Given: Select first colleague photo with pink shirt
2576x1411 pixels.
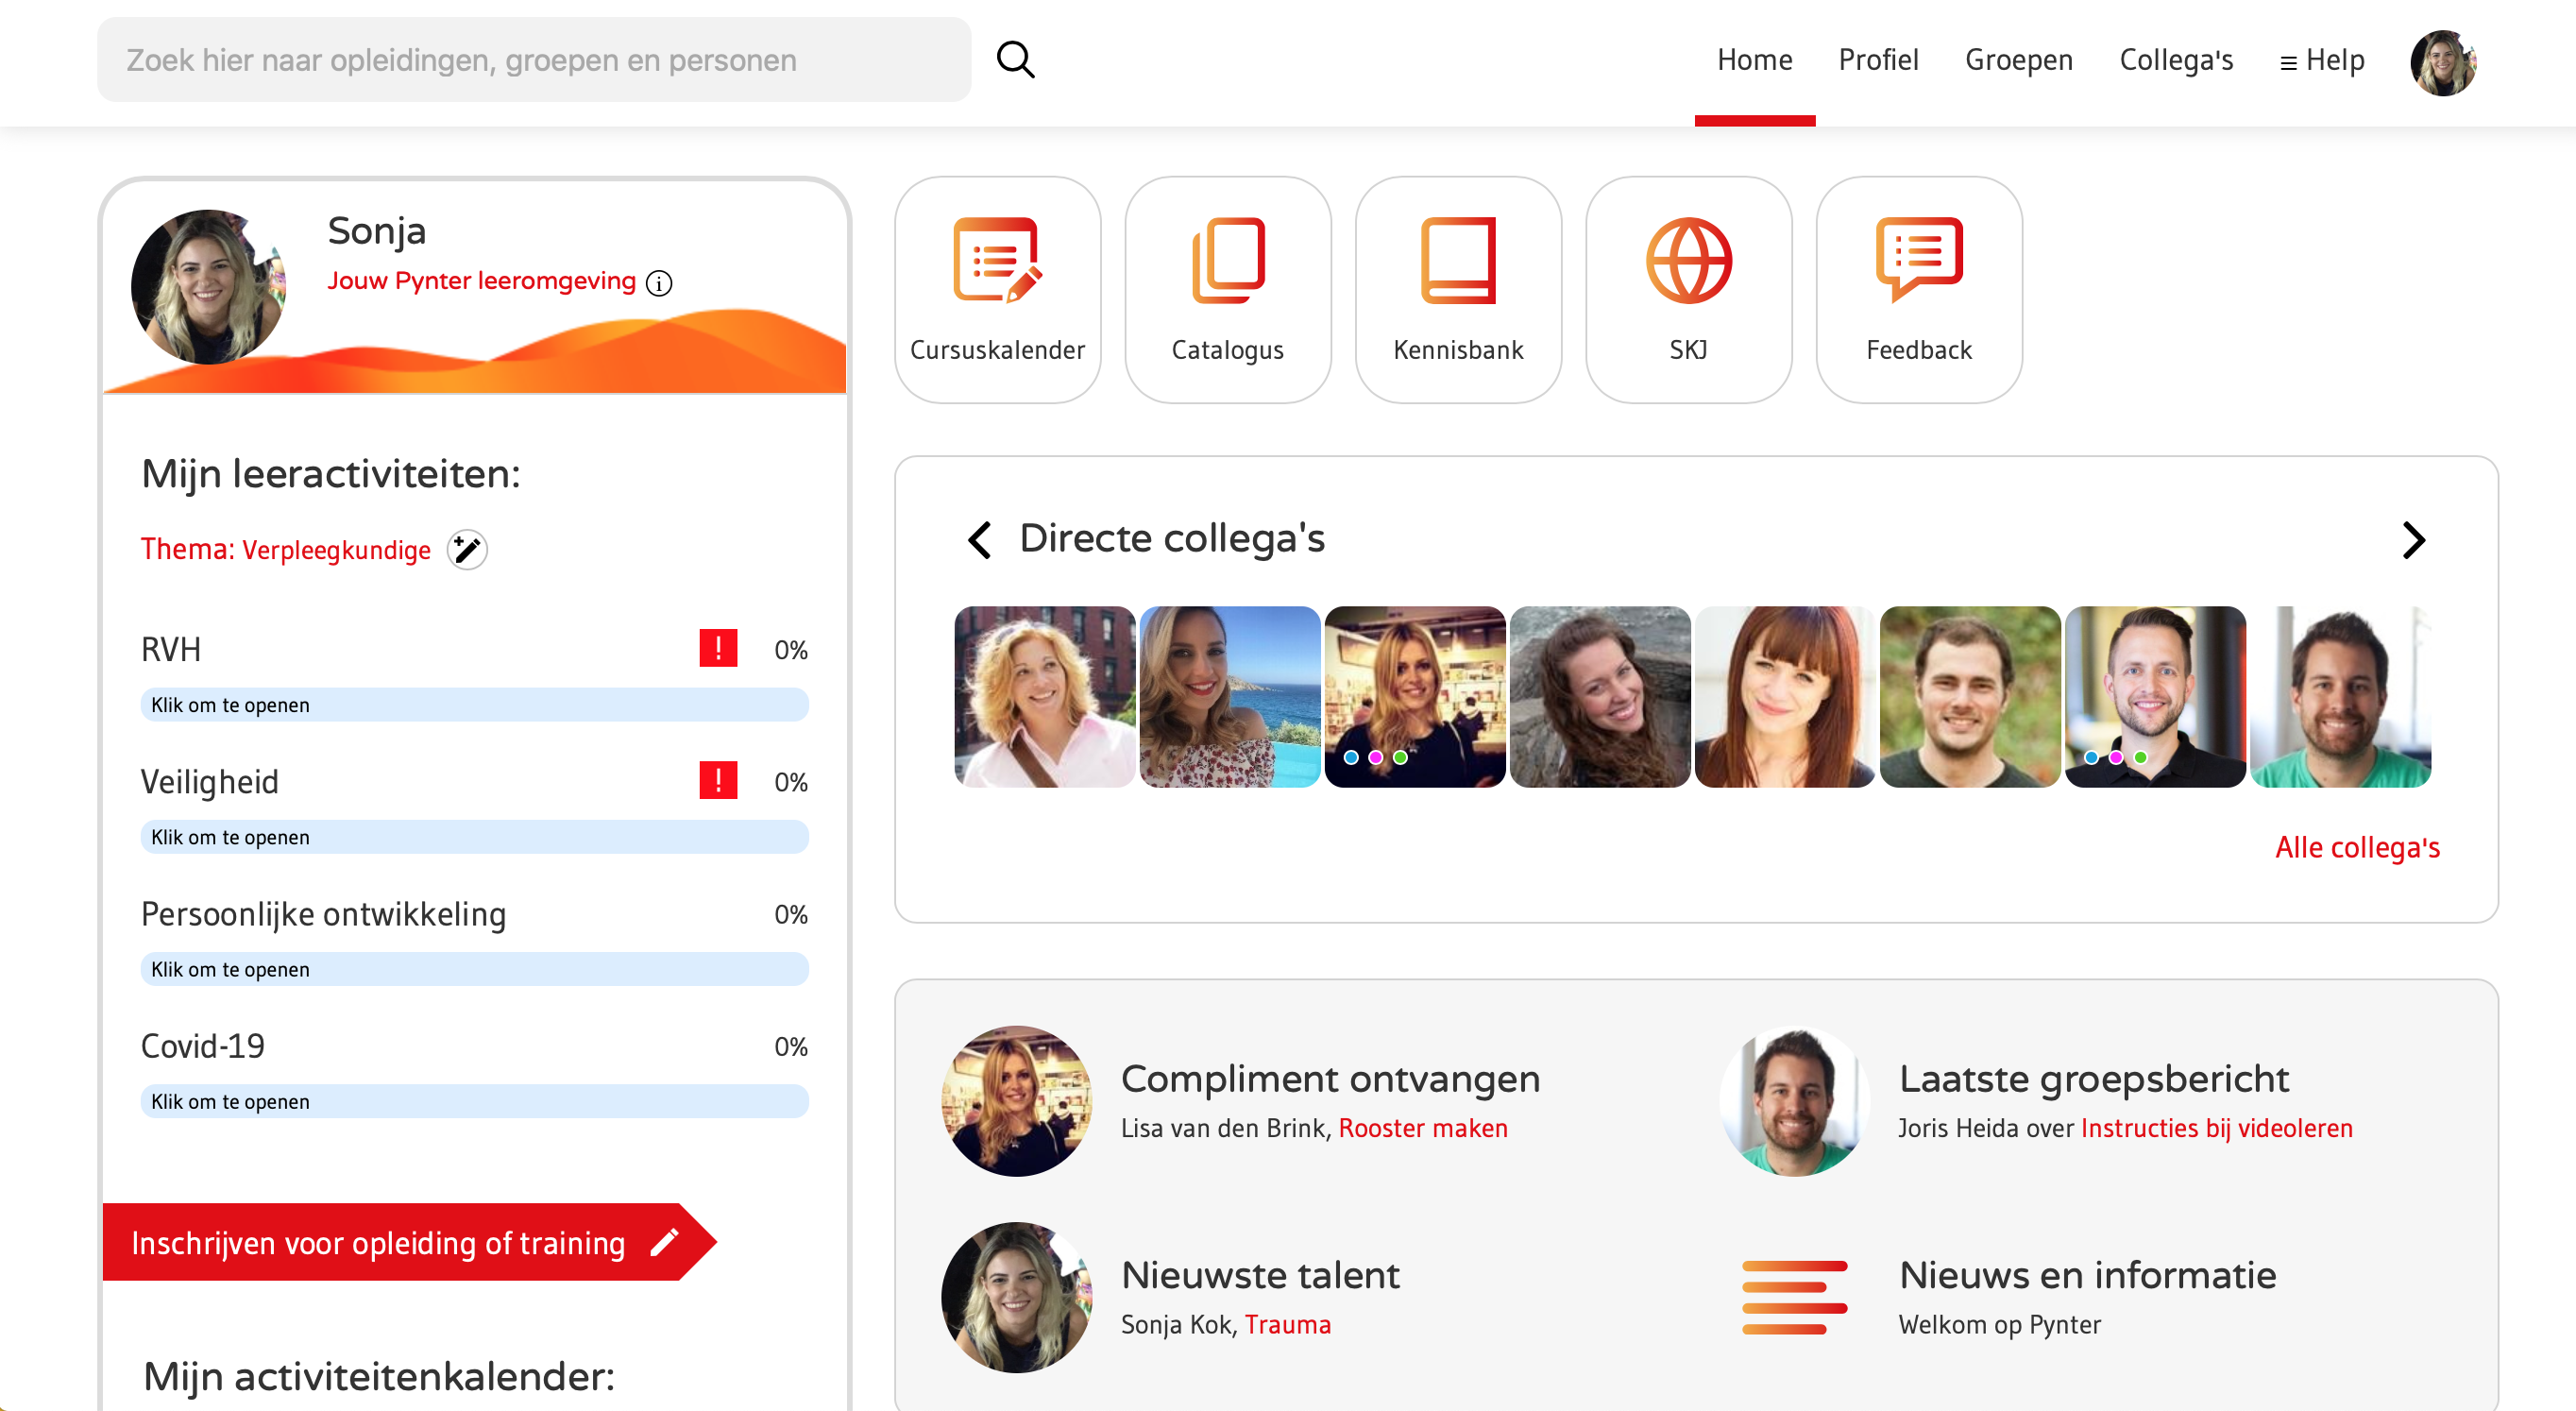Looking at the screenshot, I should coord(1045,697).
